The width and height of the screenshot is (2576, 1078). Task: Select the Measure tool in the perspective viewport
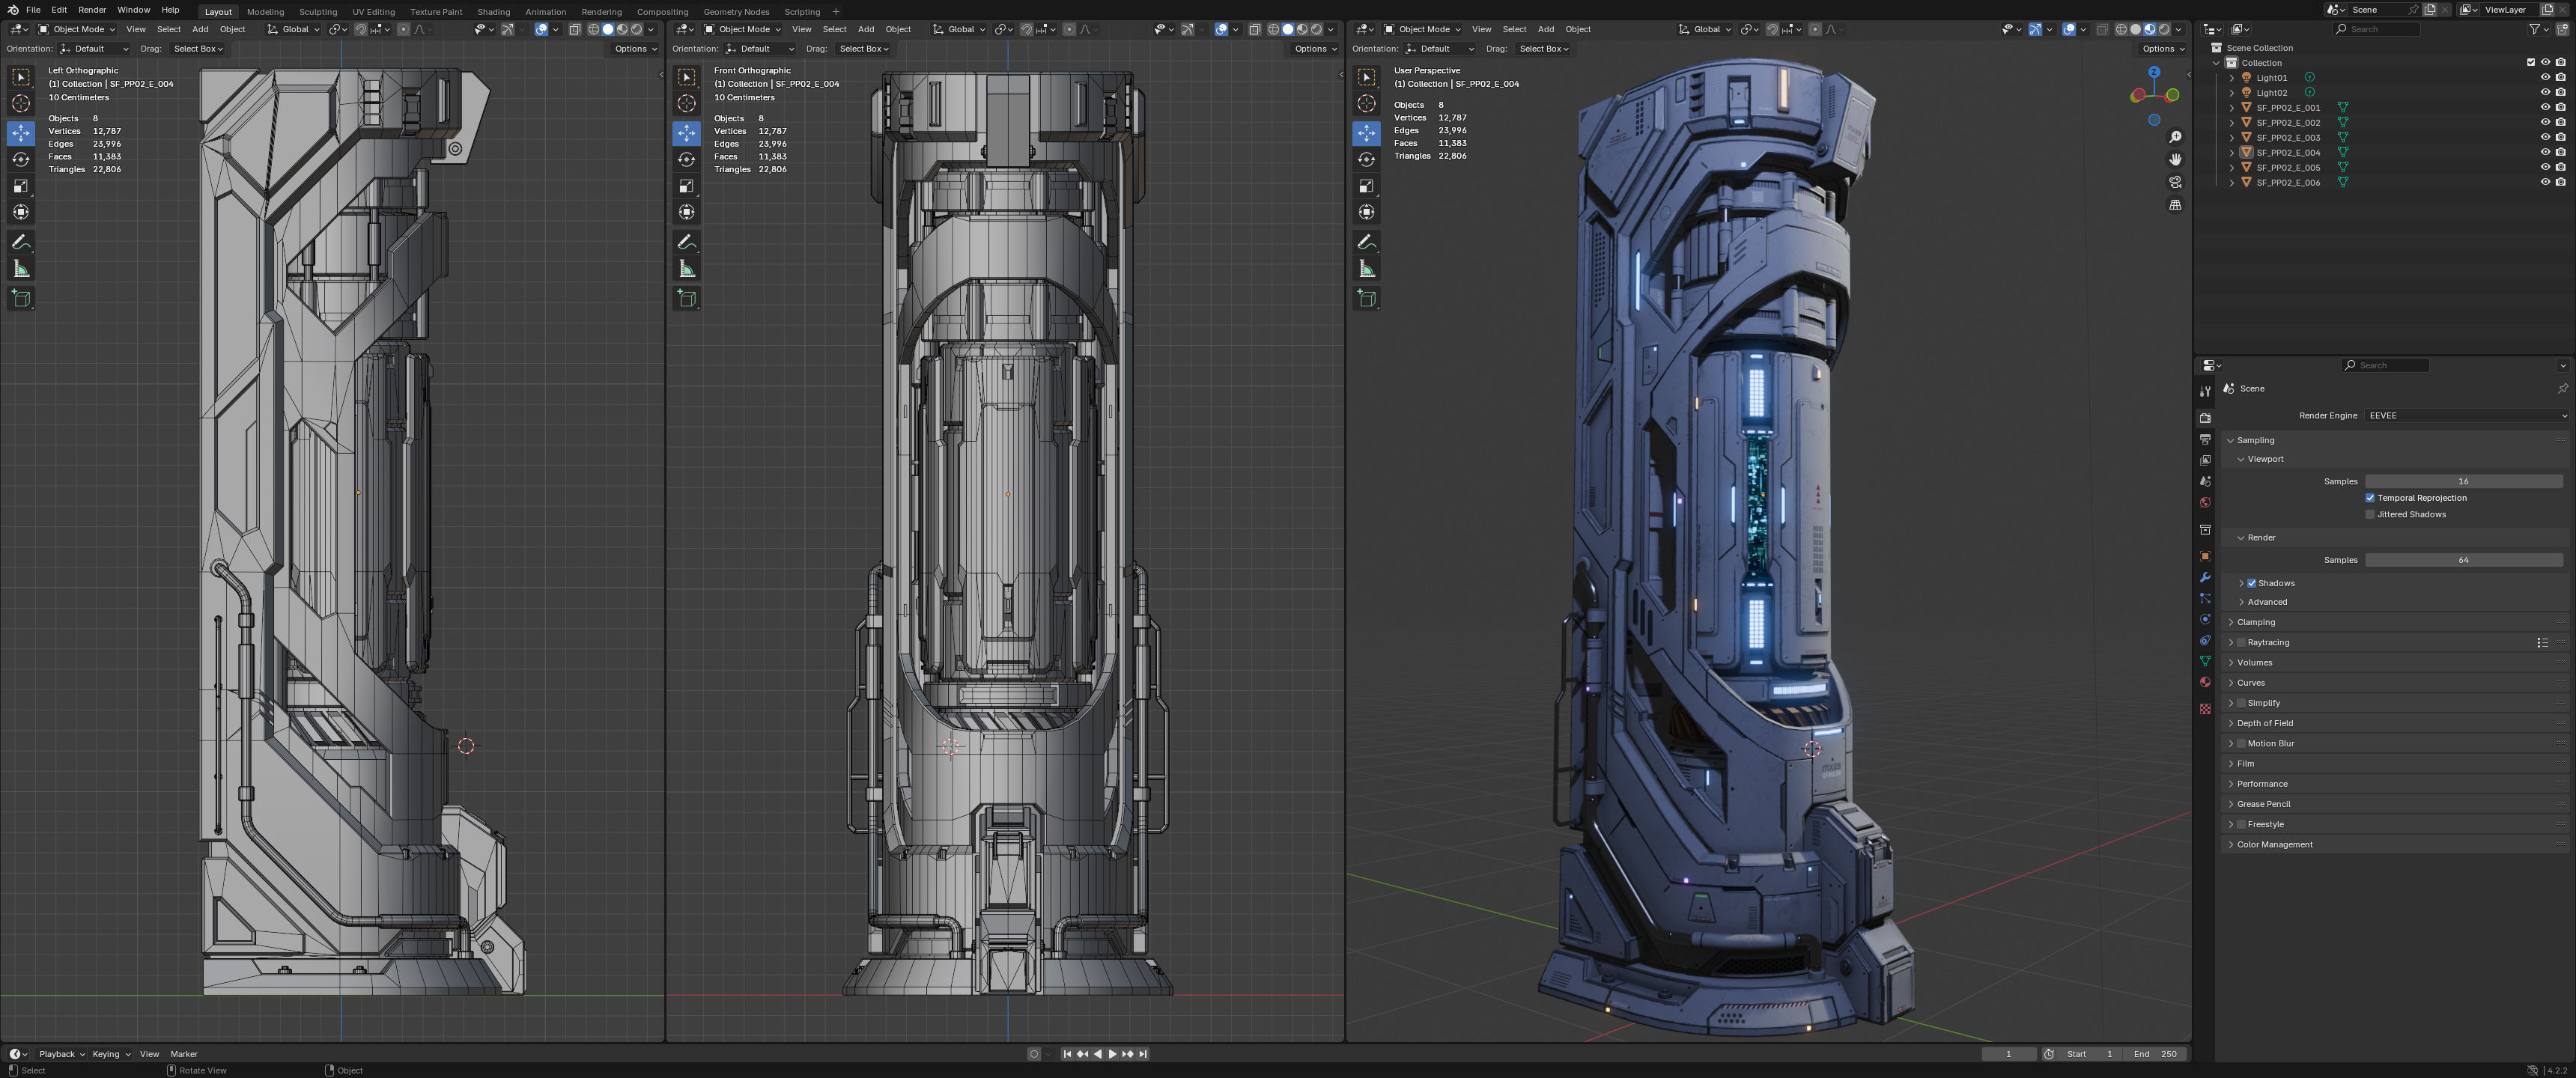coord(1366,269)
